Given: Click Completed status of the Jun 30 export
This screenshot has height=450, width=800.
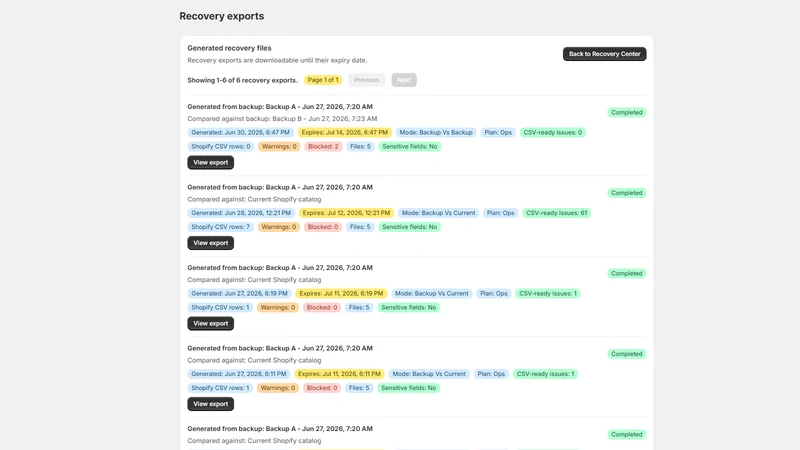Looking at the screenshot, I should pyautogui.click(x=627, y=113).
